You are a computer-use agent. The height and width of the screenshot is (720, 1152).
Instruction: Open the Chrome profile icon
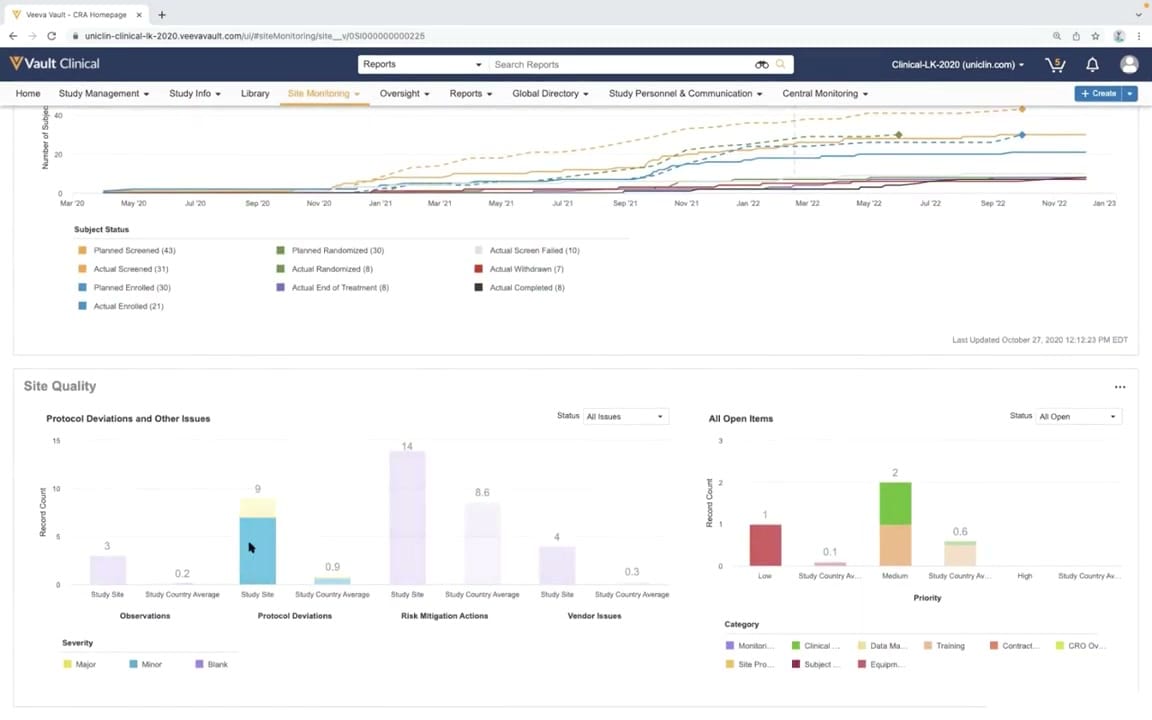1119,36
